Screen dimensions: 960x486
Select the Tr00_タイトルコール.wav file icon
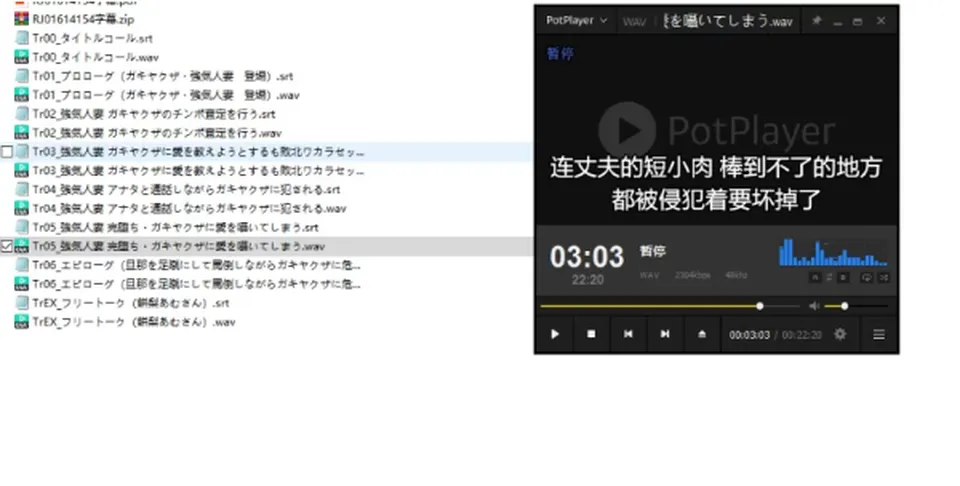coord(21,57)
